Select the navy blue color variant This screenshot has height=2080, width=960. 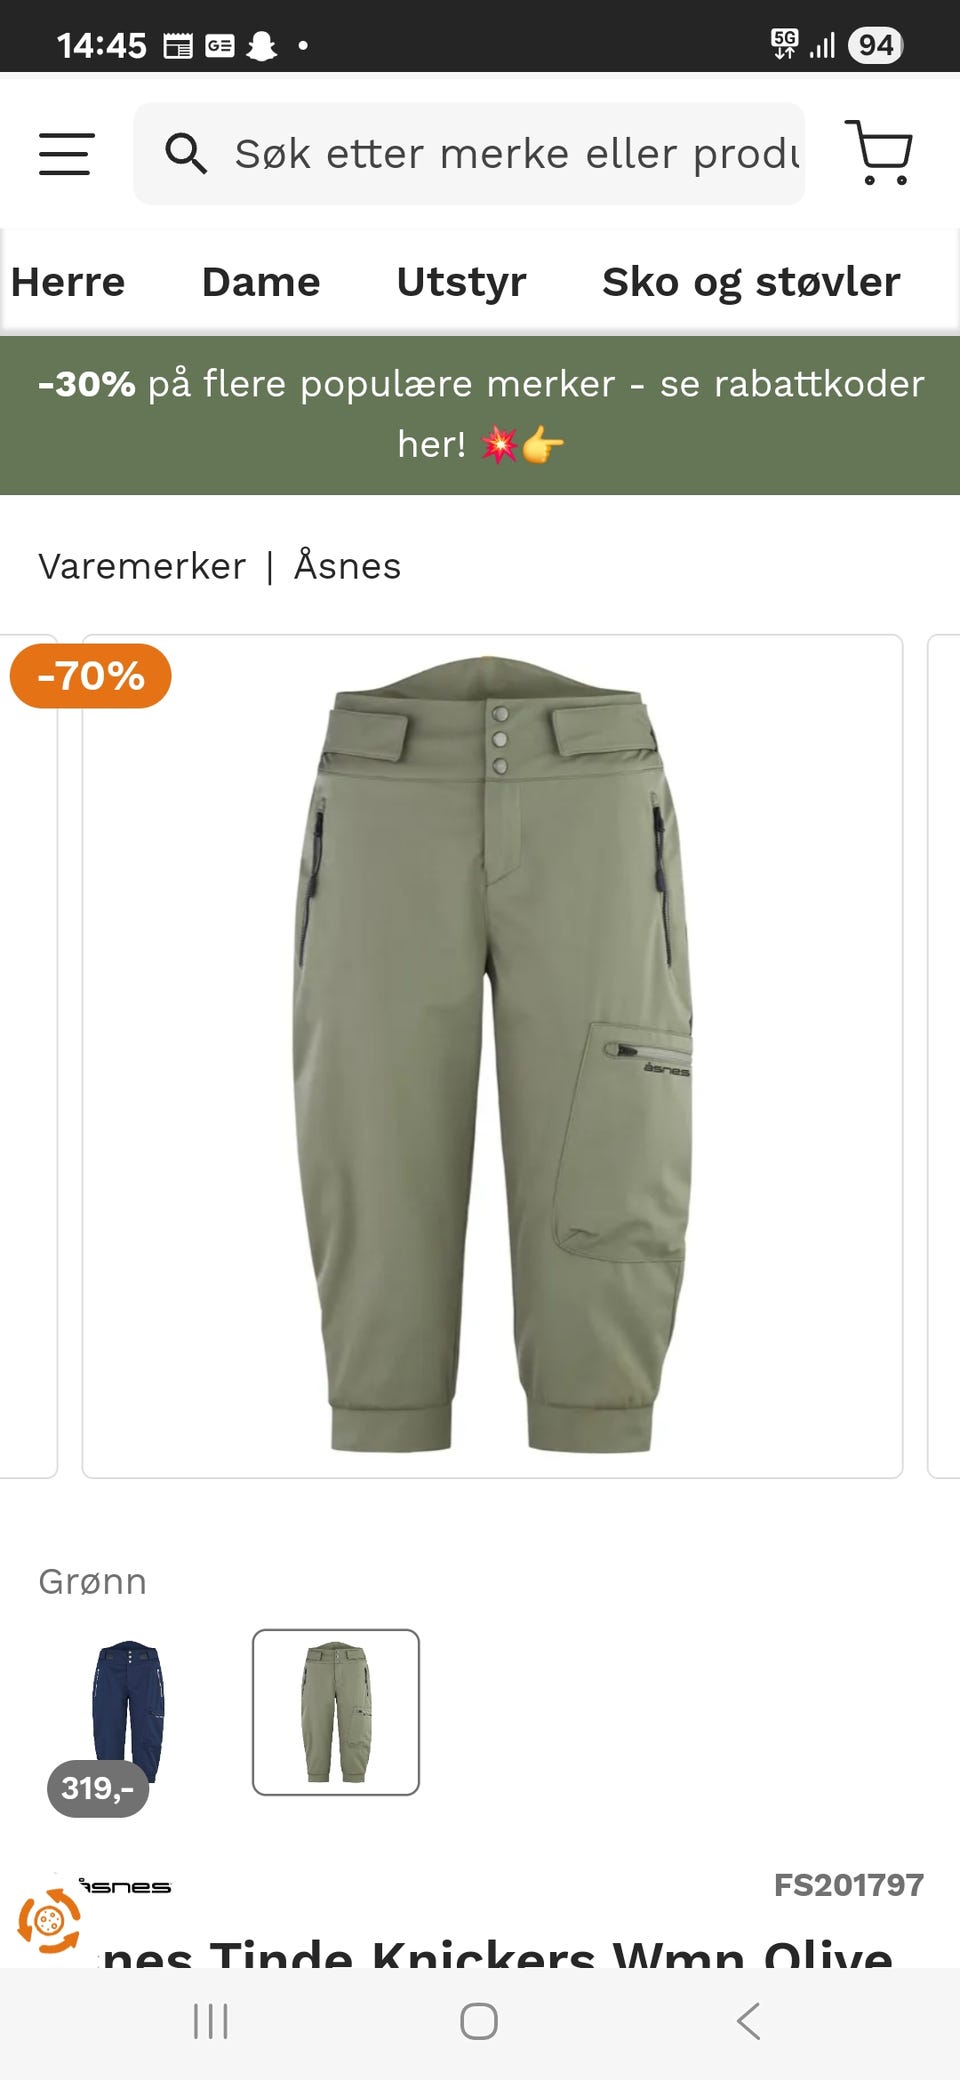[127, 1712]
